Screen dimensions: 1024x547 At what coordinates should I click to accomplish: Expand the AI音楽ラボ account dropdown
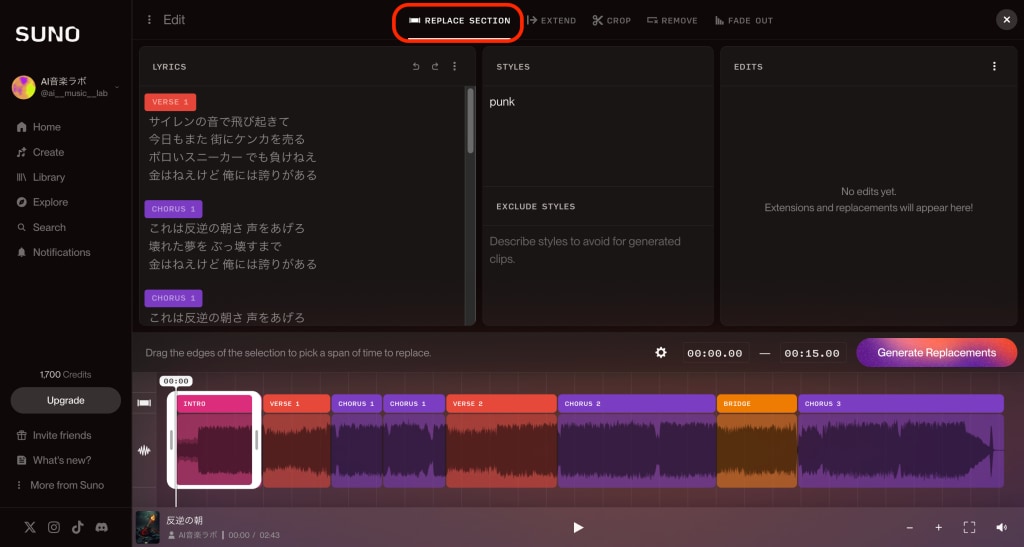click(x=117, y=87)
